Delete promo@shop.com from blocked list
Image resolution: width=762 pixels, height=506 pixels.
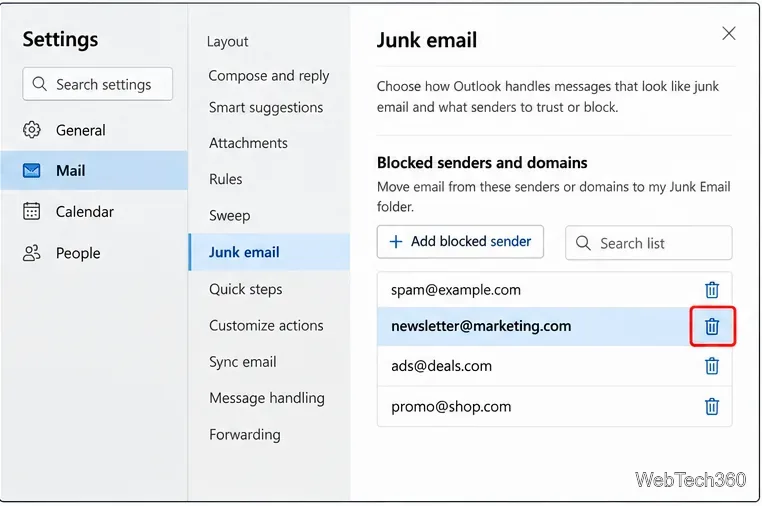712,406
